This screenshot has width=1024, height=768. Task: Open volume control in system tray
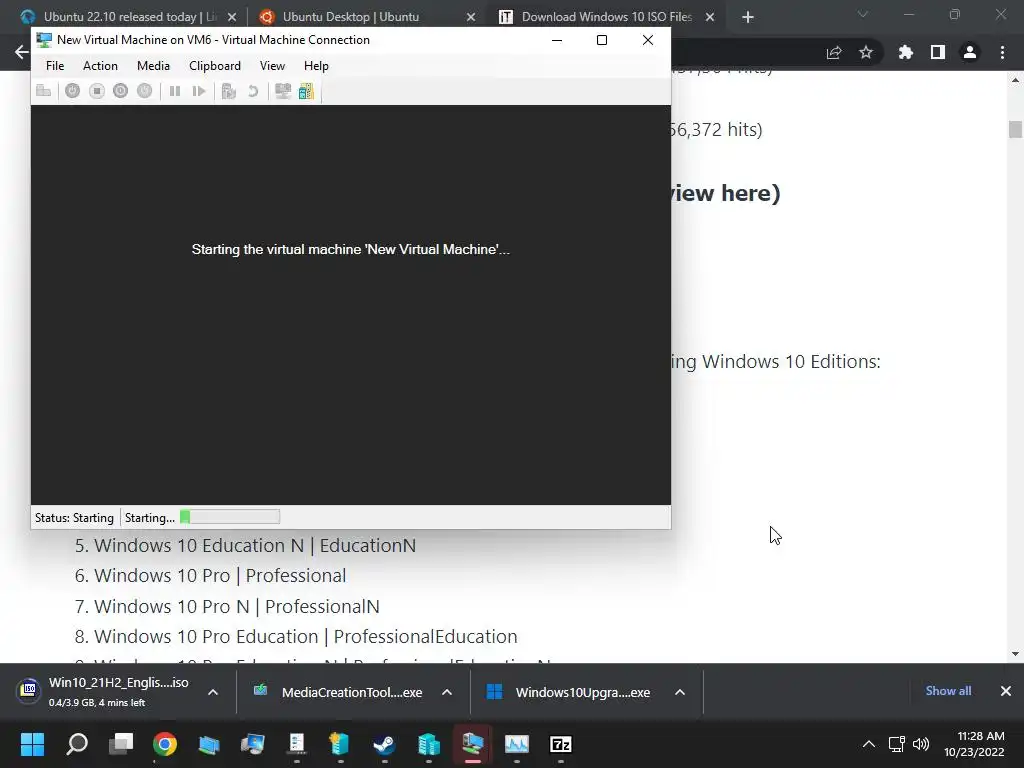tap(921, 744)
